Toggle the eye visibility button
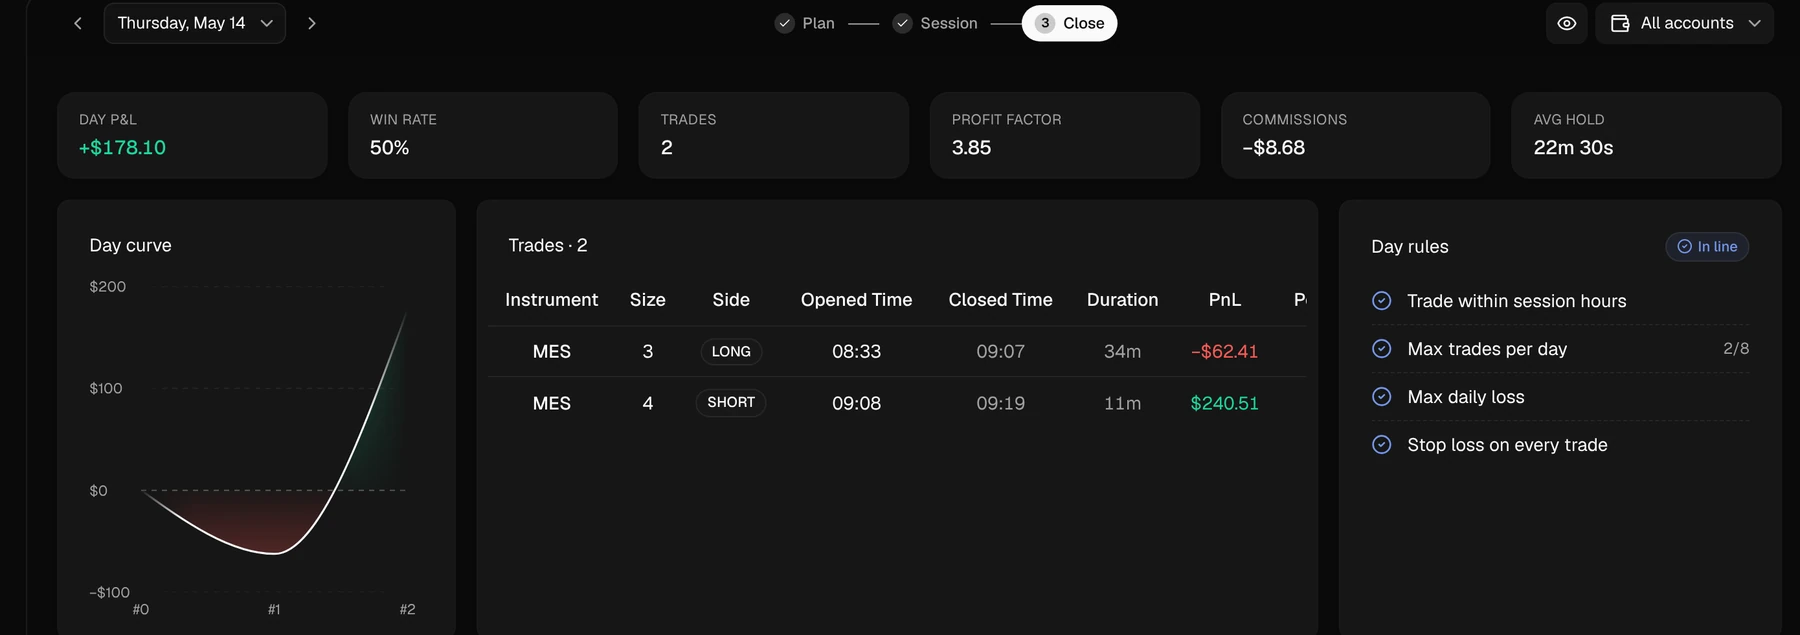Viewport: 1800px width, 635px height. tap(1567, 23)
